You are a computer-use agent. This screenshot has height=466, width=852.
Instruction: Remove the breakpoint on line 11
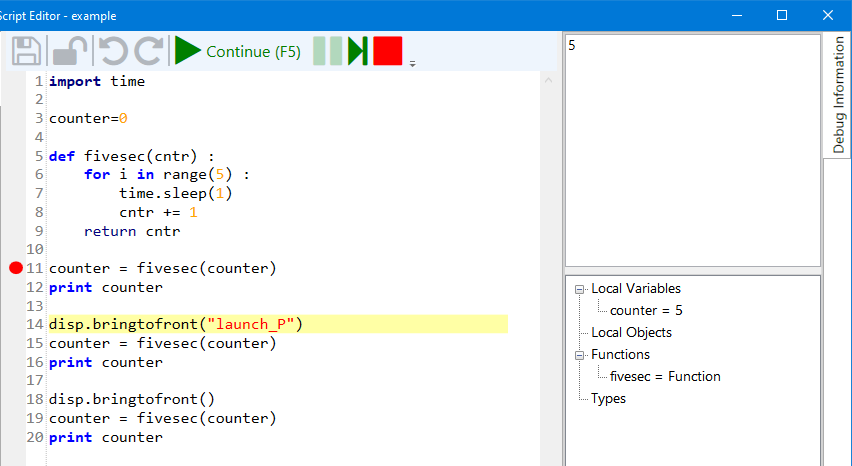pyautogui.click(x=15, y=268)
